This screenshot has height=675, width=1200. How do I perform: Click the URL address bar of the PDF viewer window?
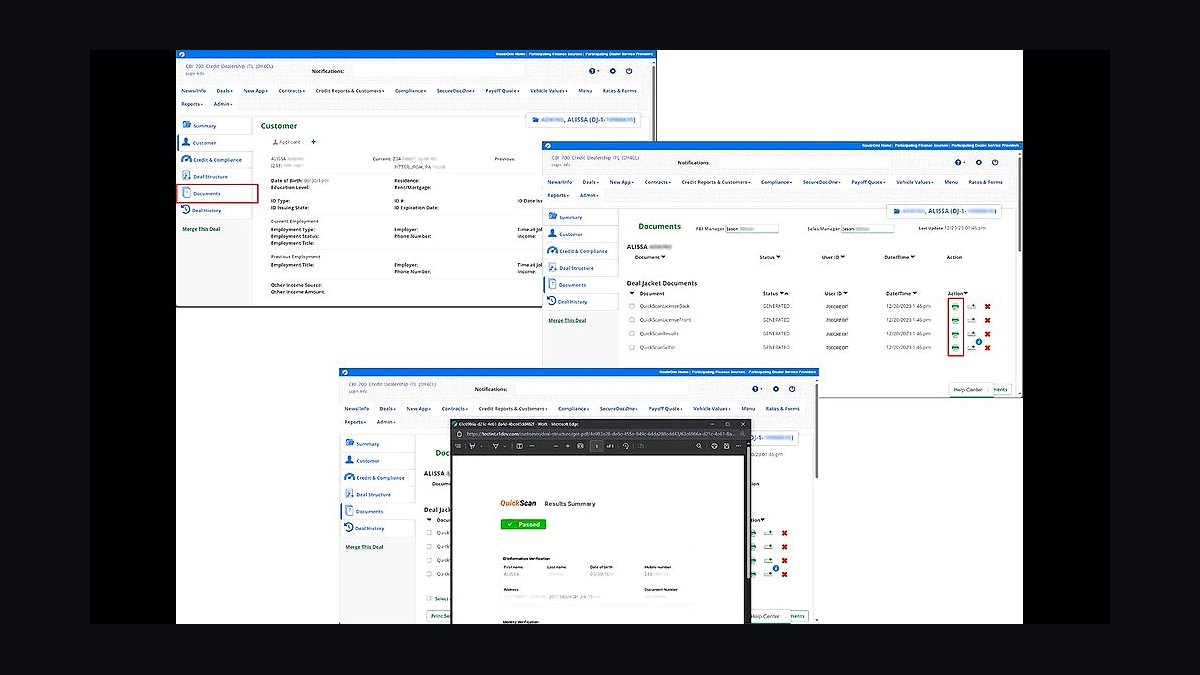[x=600, y=434]
